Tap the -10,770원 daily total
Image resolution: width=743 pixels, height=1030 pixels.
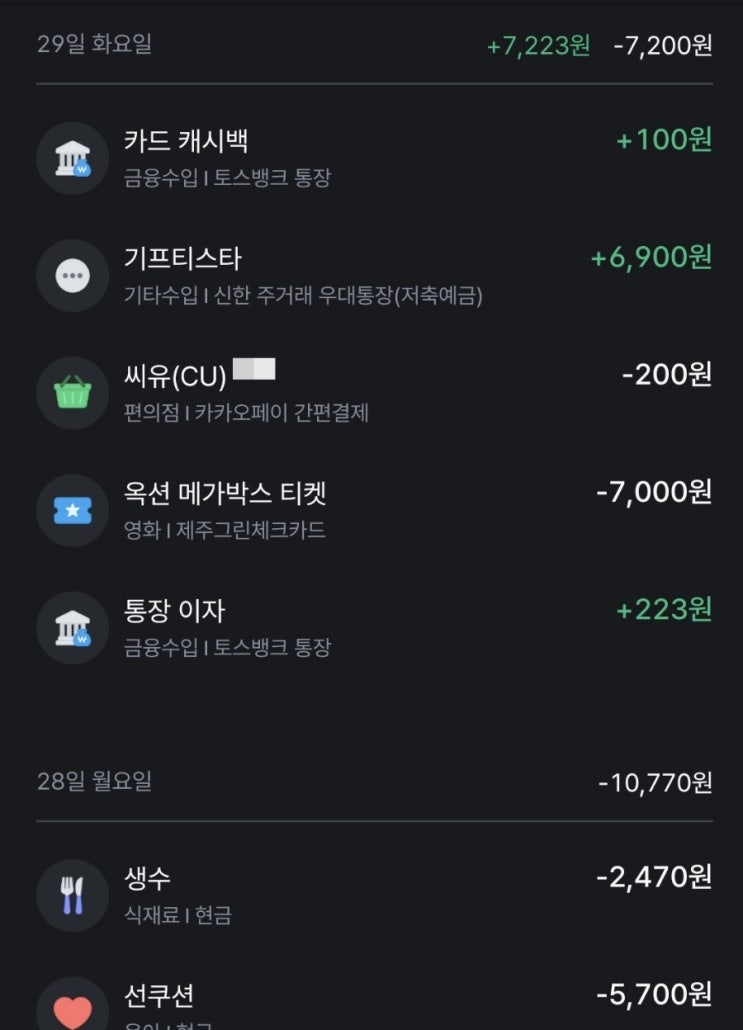click(655, 782)
